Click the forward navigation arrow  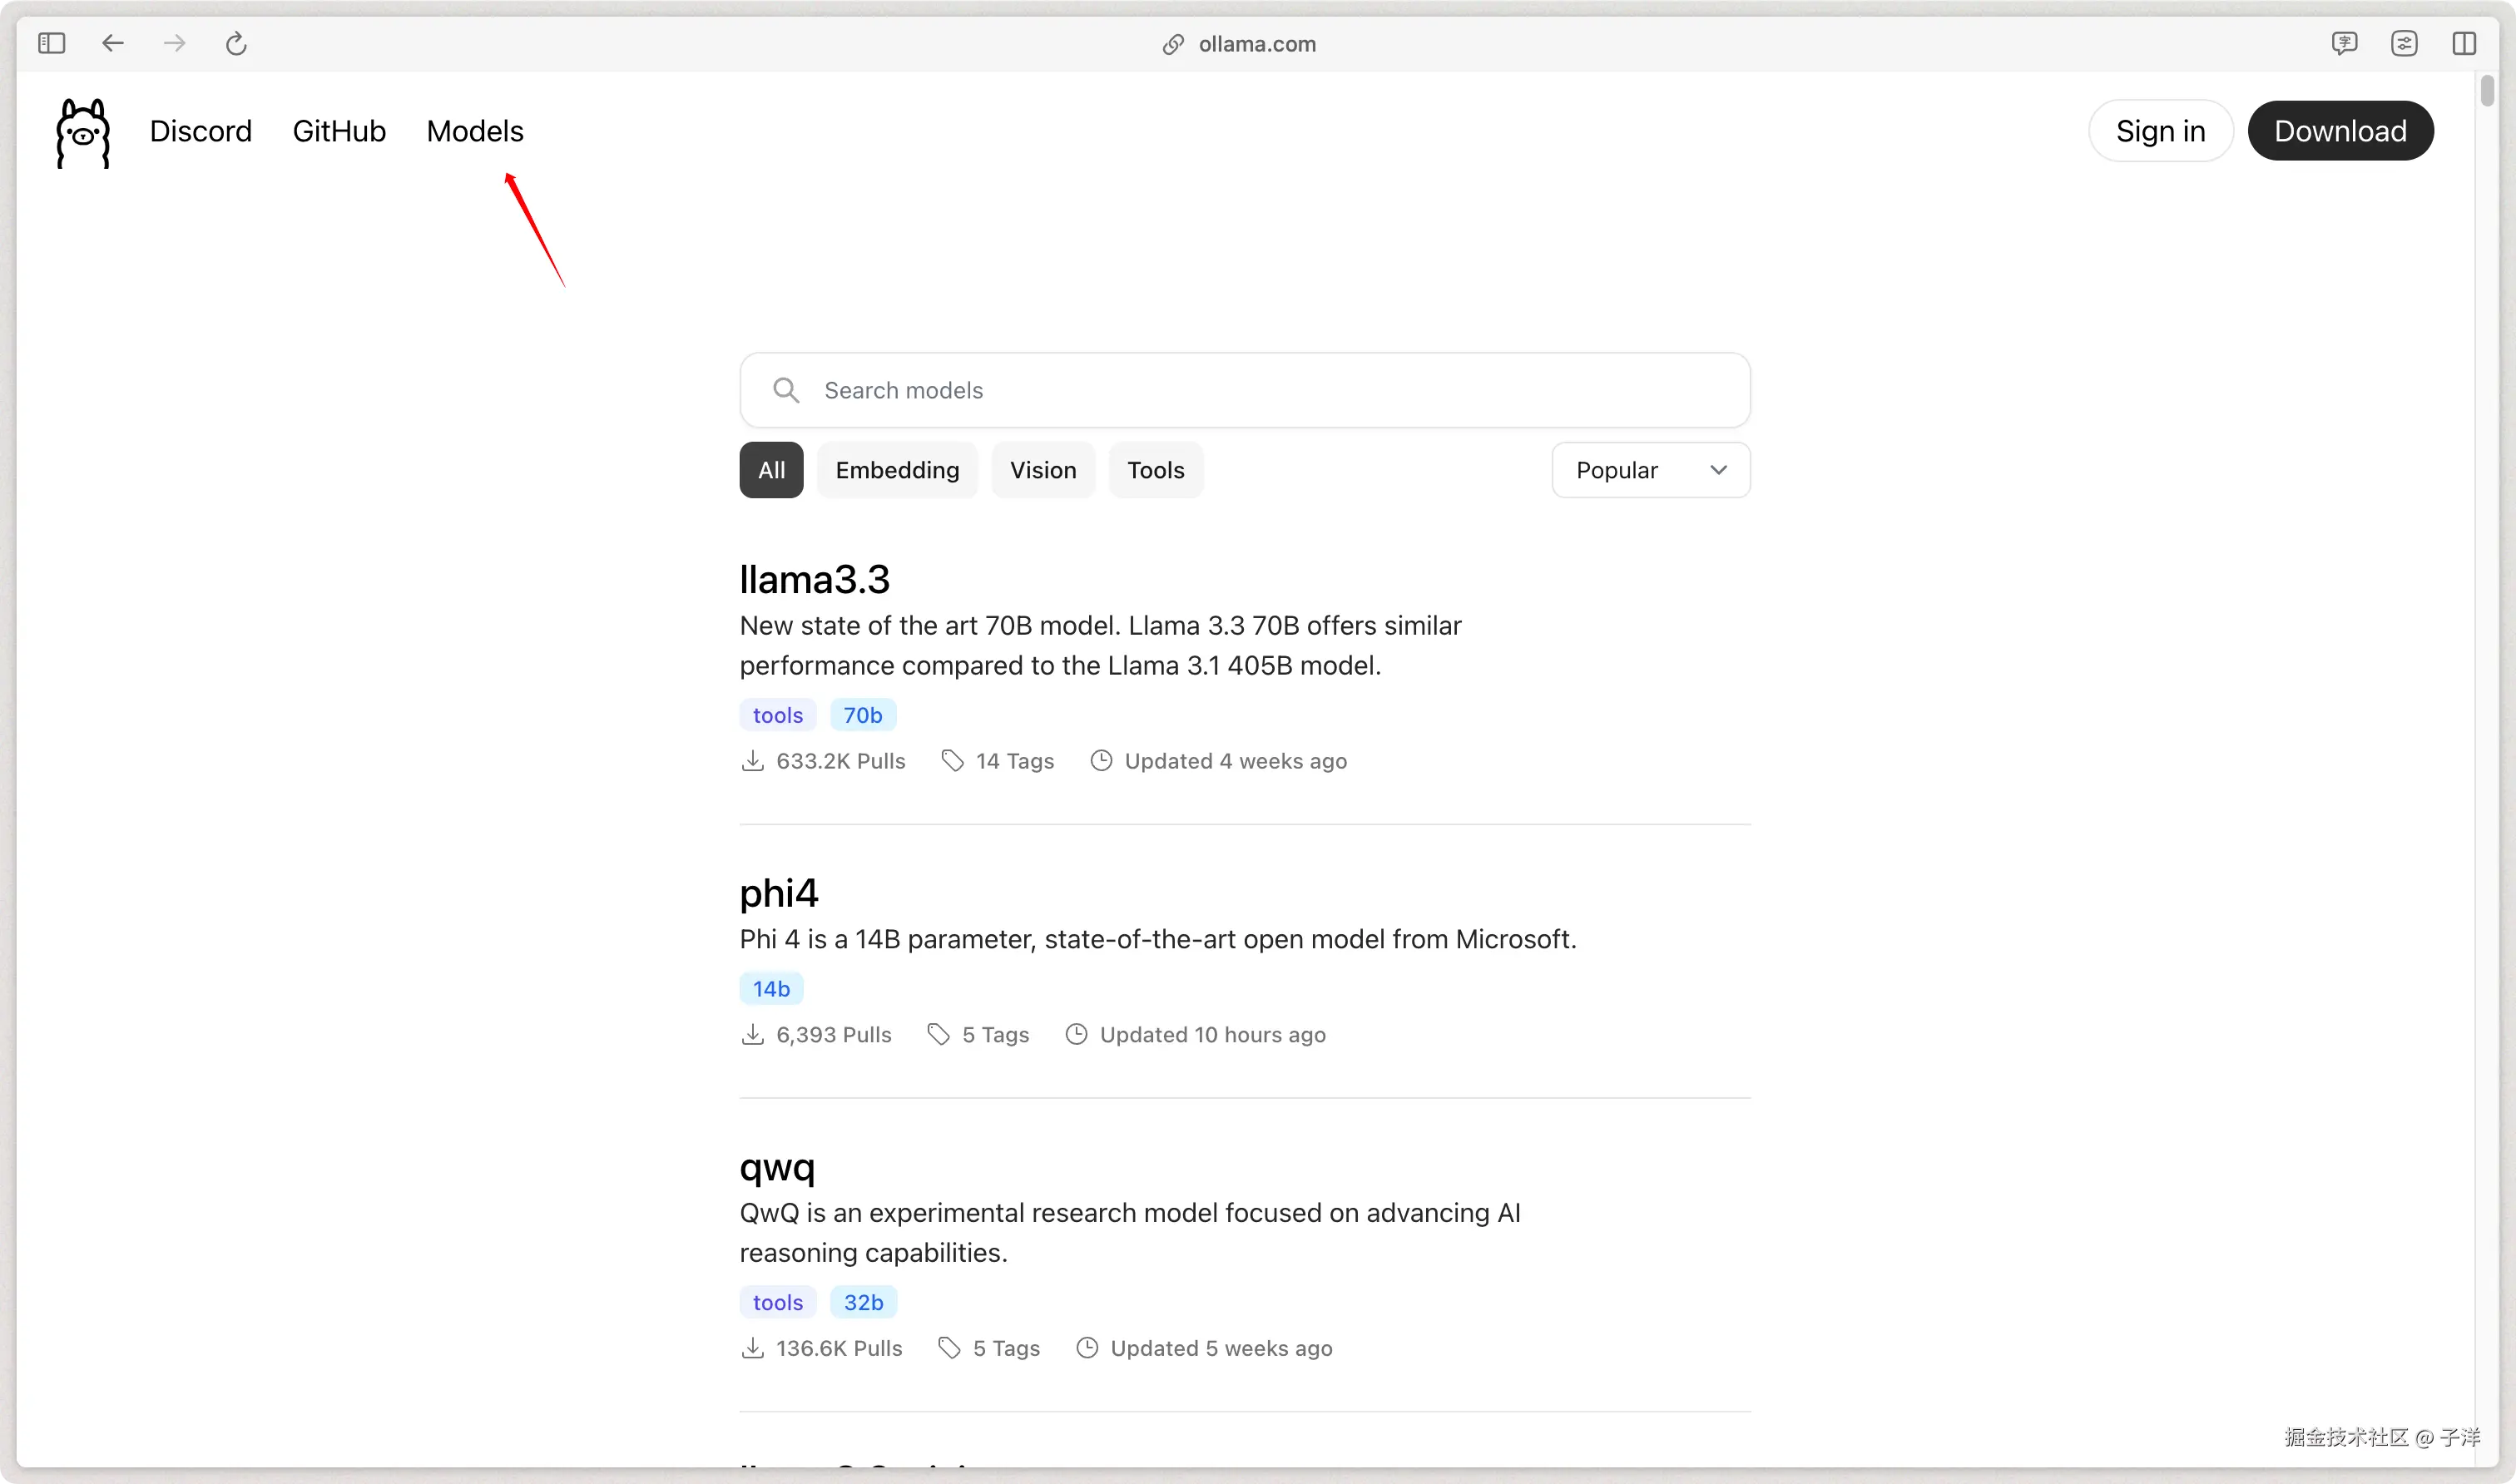tap(175, 43)
